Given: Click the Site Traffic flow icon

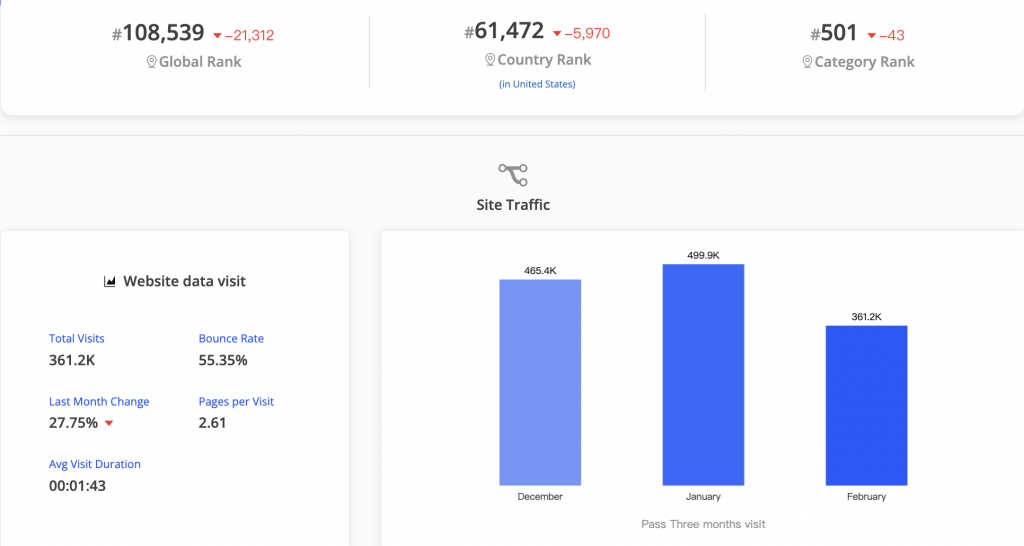Looking at the screenshot, I should point(513,174).
